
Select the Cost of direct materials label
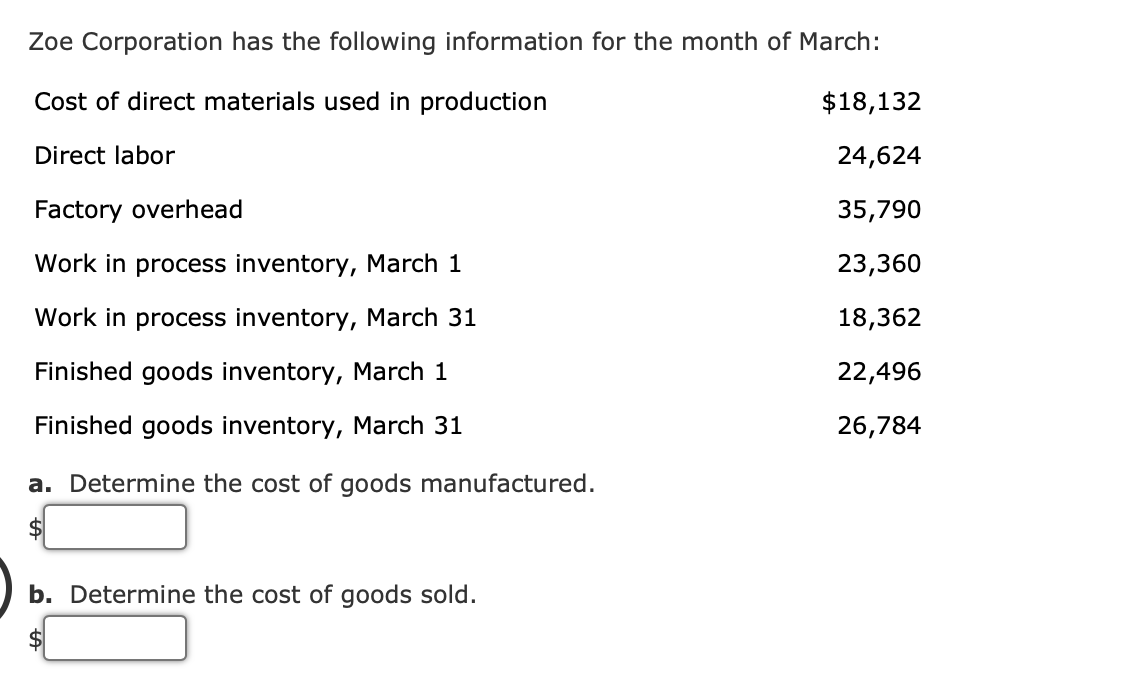click(290, 101)
